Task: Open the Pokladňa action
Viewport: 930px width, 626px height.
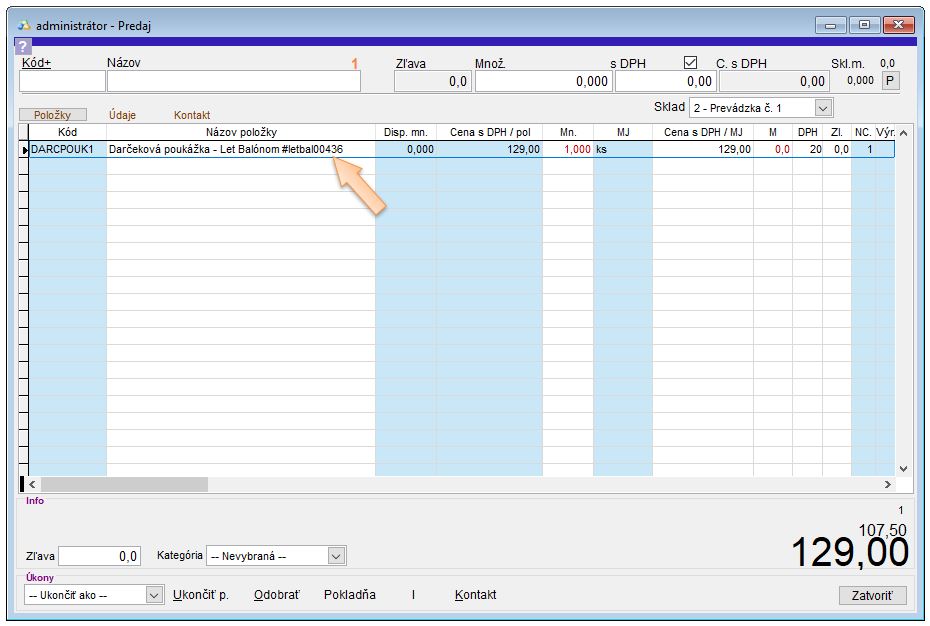Action: pos(350,595)
